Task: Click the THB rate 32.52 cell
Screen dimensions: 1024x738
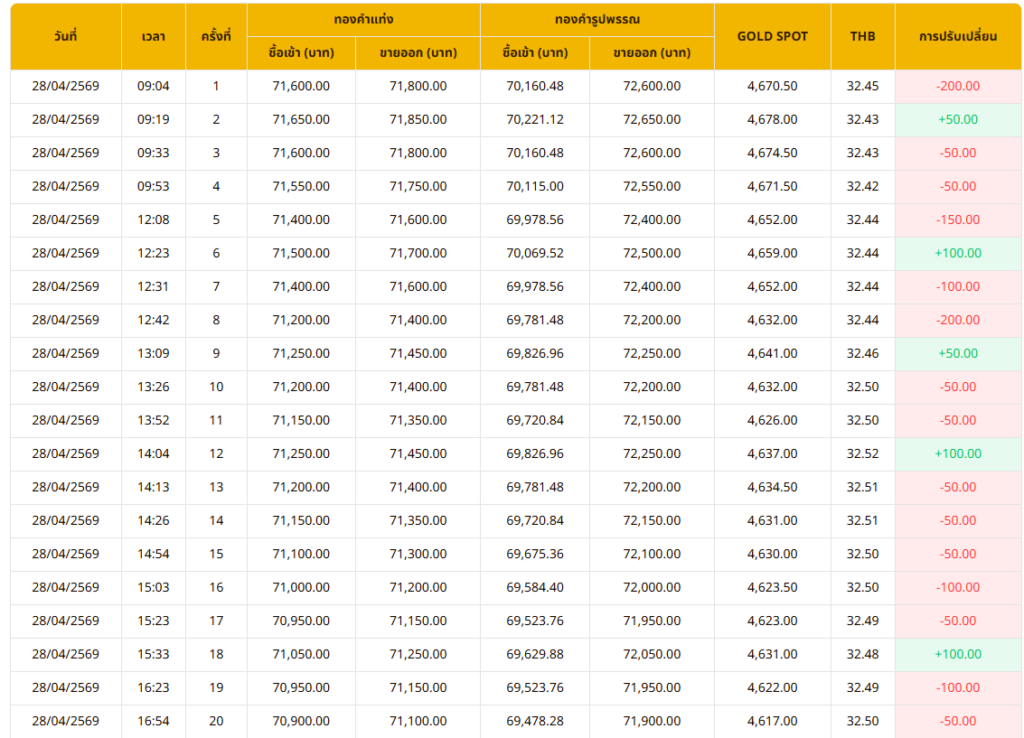Action: pyautogui.click(x=862, y=454)
